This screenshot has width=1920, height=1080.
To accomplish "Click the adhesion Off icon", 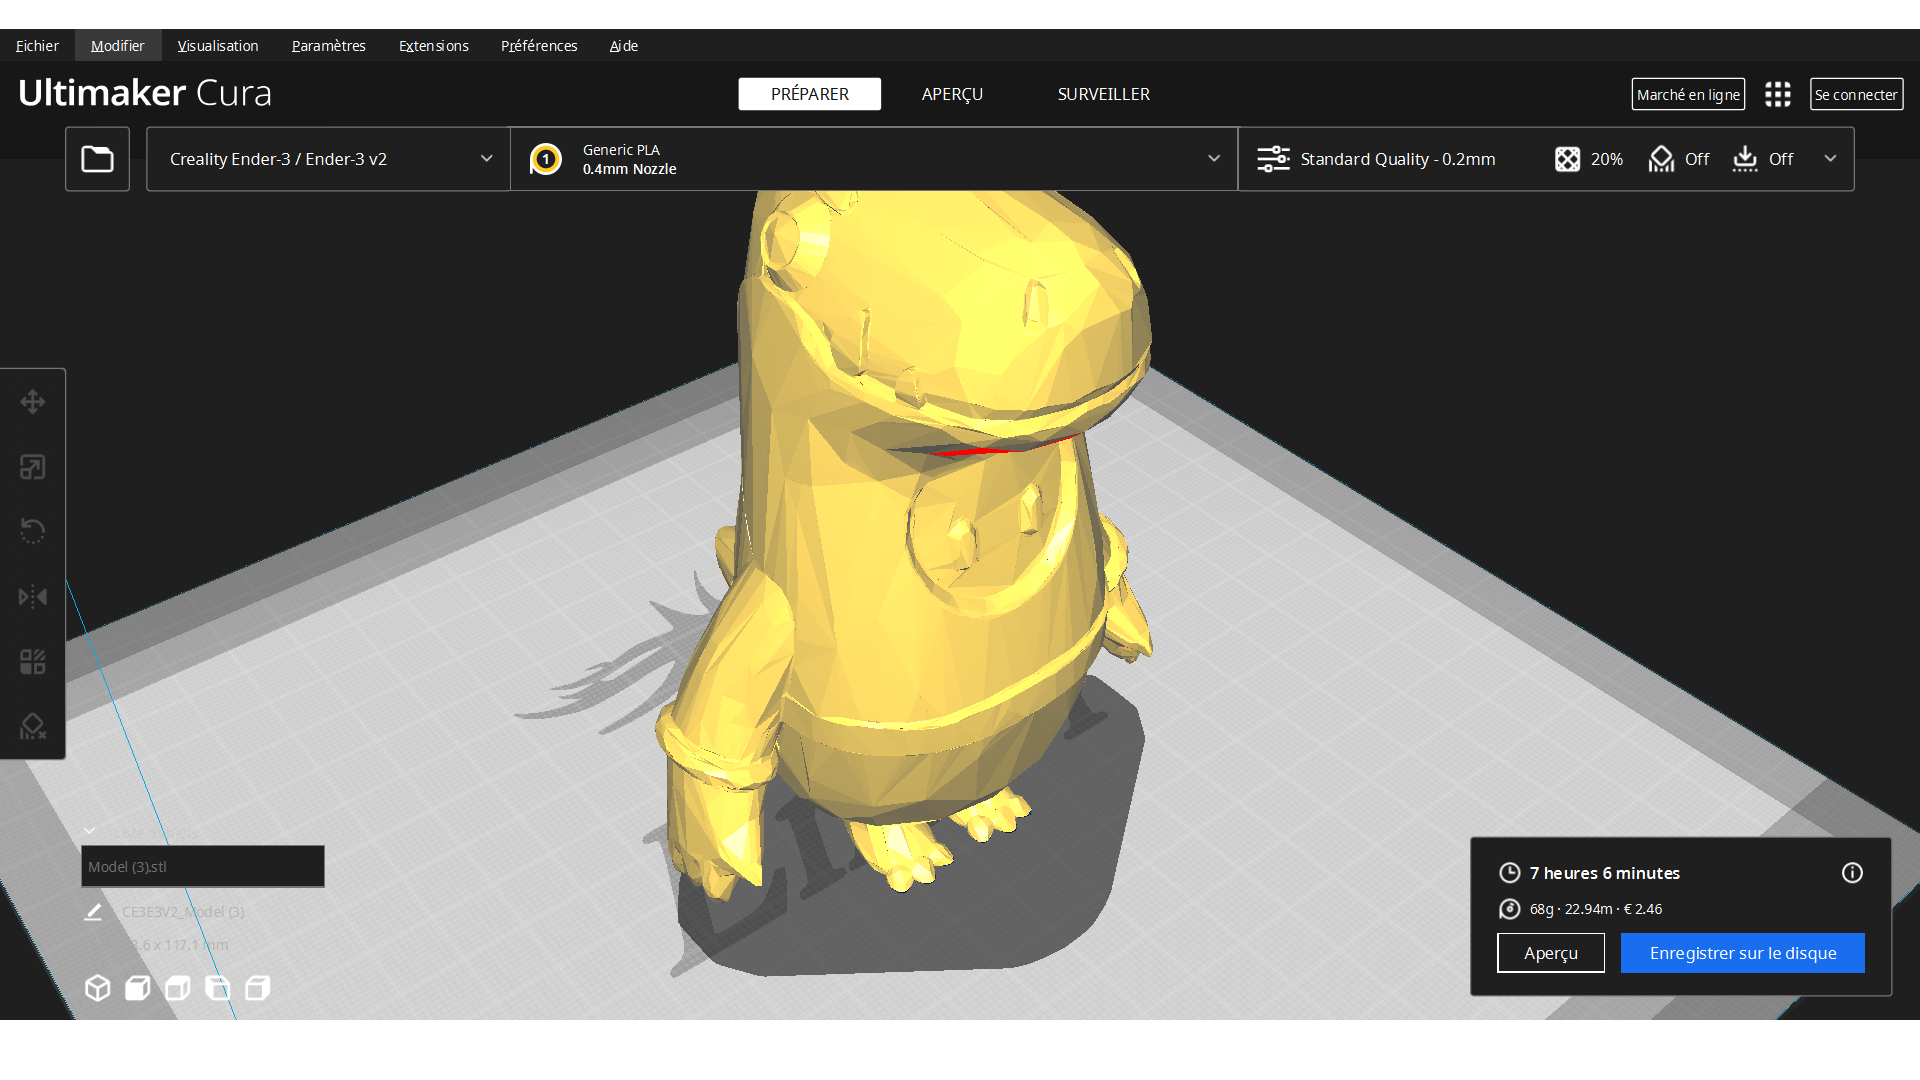I will pos(1745,159).
